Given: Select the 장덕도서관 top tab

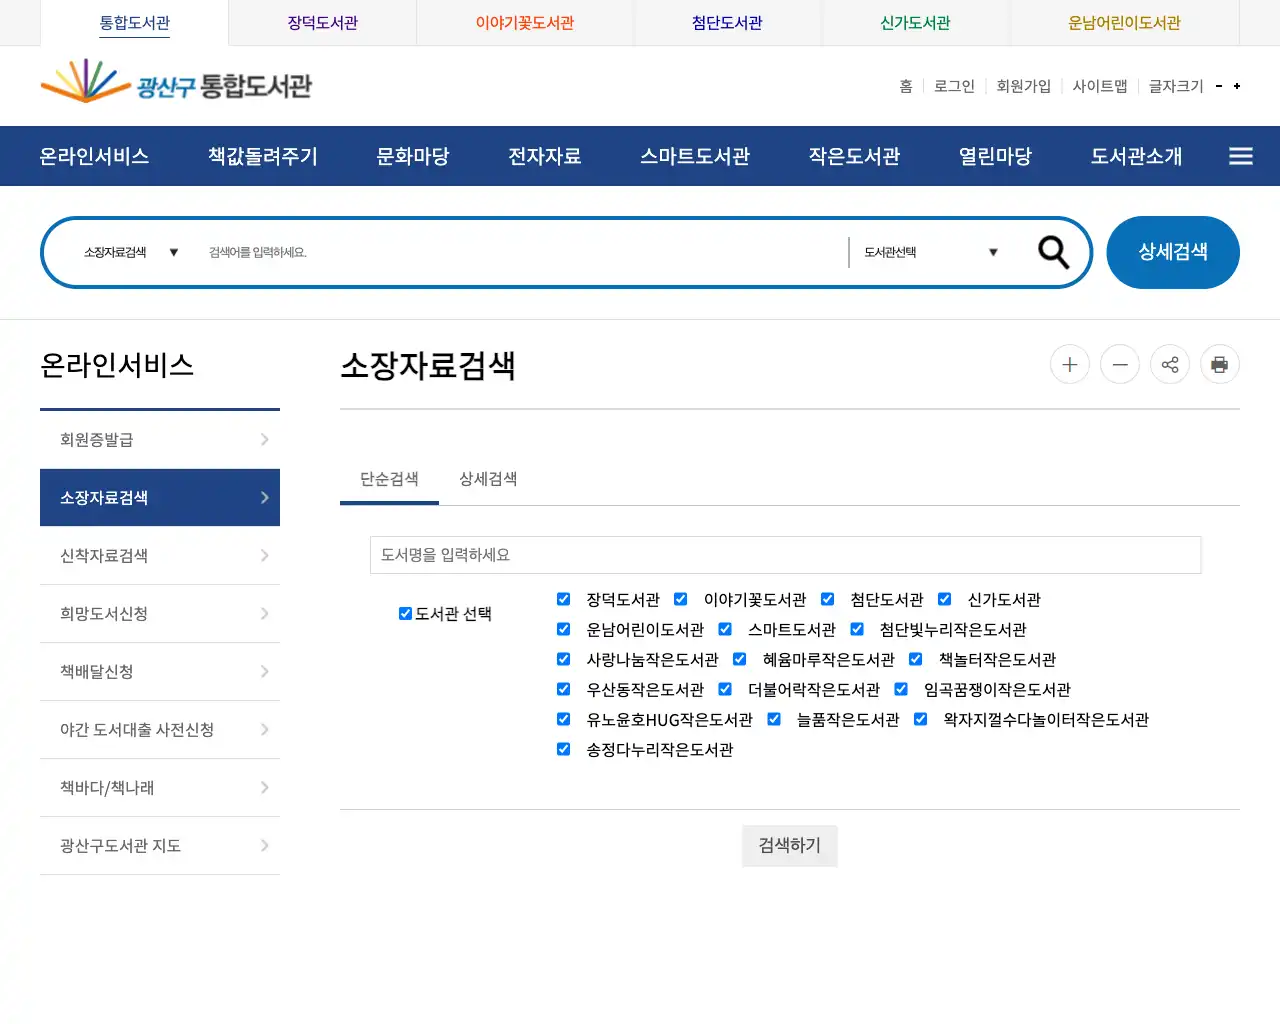Looking at the screenshot, I should (323, 23).
